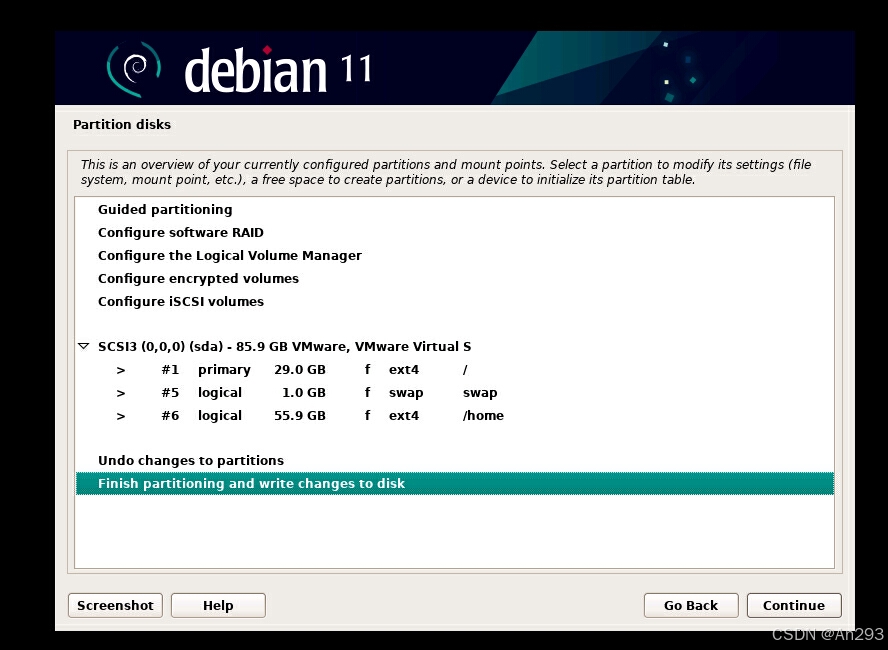888x650 pixels.
Task: Collapse the SCSI3 (sda) disk triangle
Action: [83, 346]
